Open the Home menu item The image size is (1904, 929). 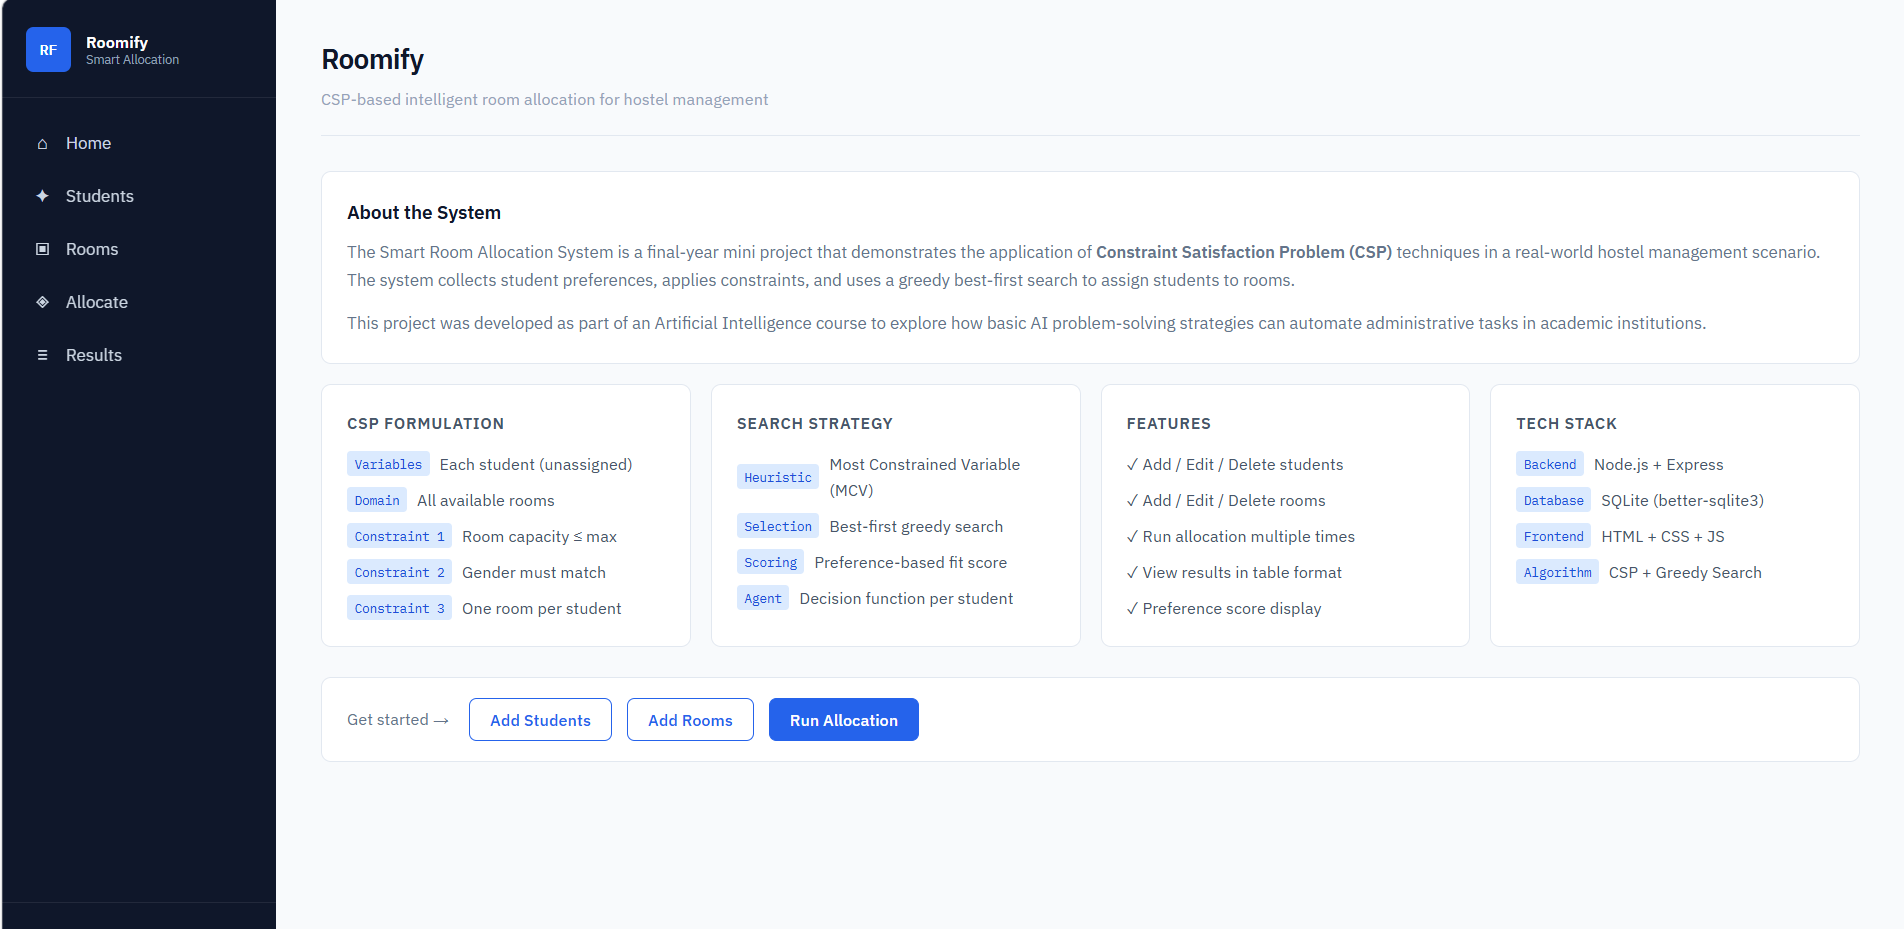pyautogui.click(x=88, y=143)
